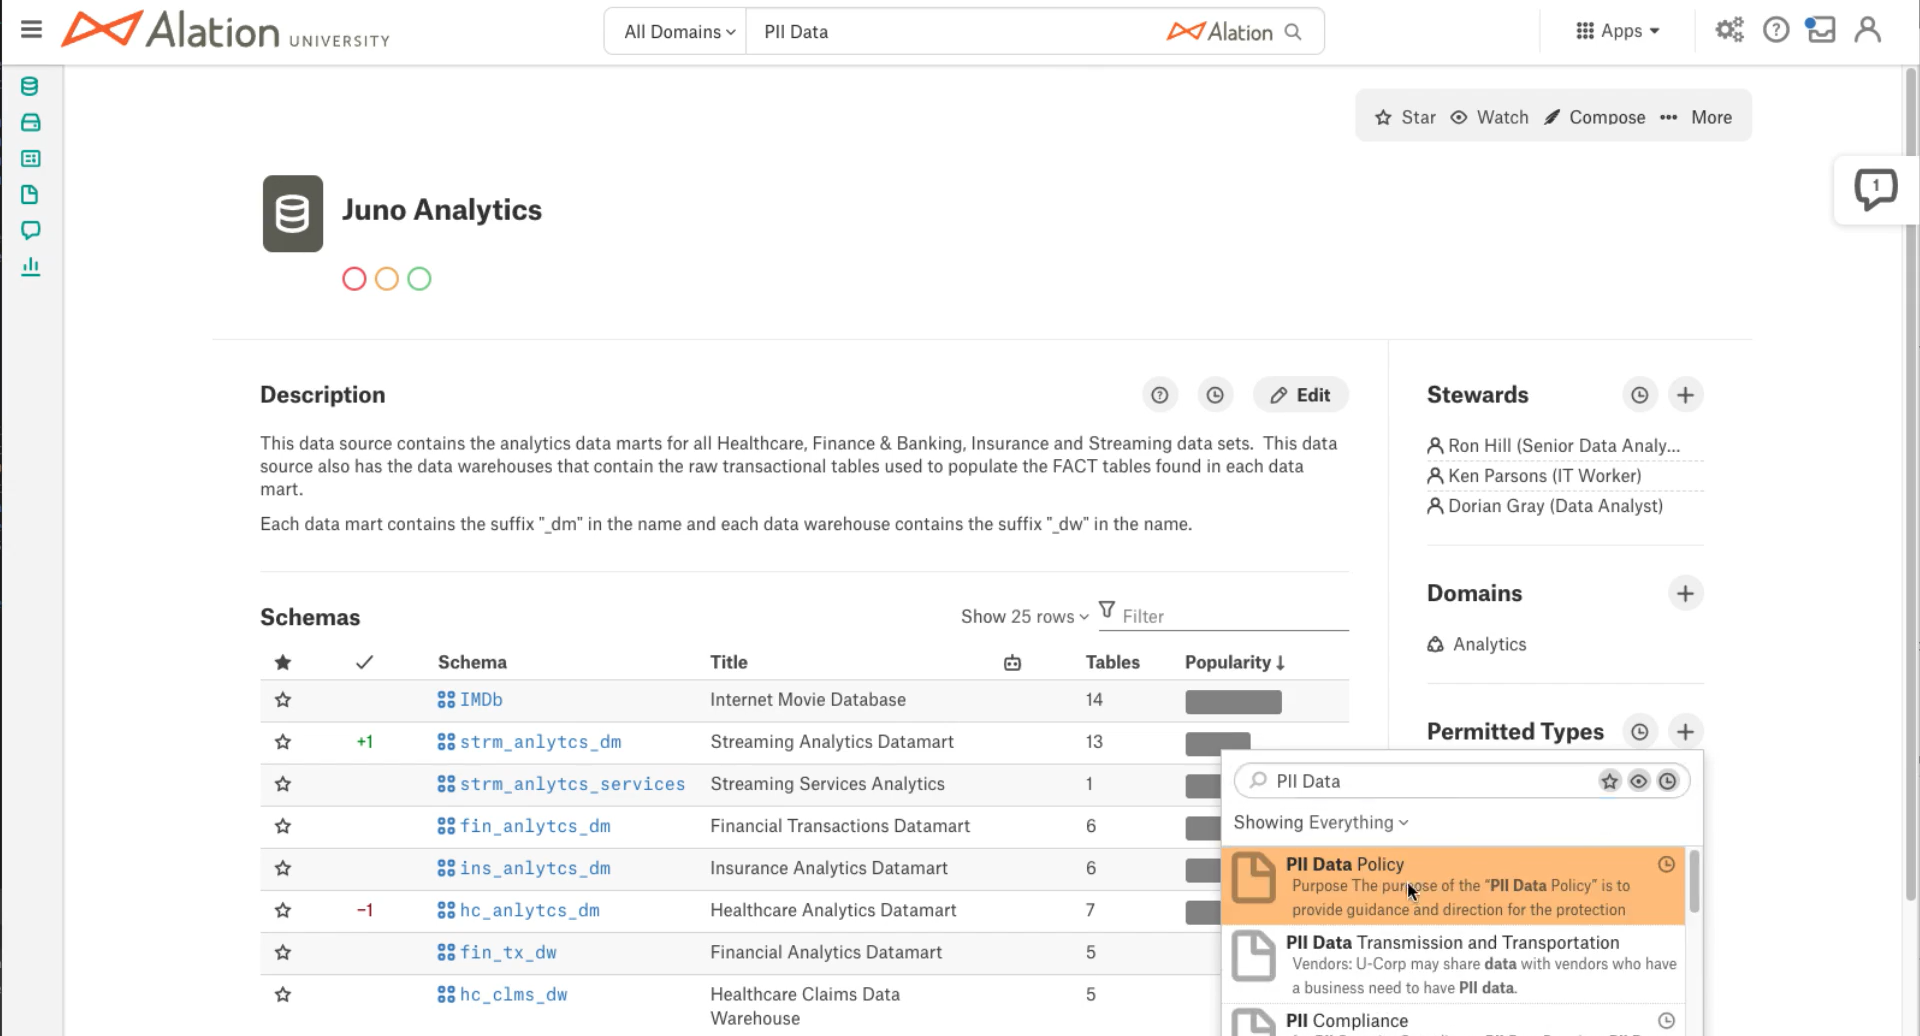This screenshot has width=1920, height=1036.
Task: Open the conversations sidebar icon
Action: [x=30, y=230]
